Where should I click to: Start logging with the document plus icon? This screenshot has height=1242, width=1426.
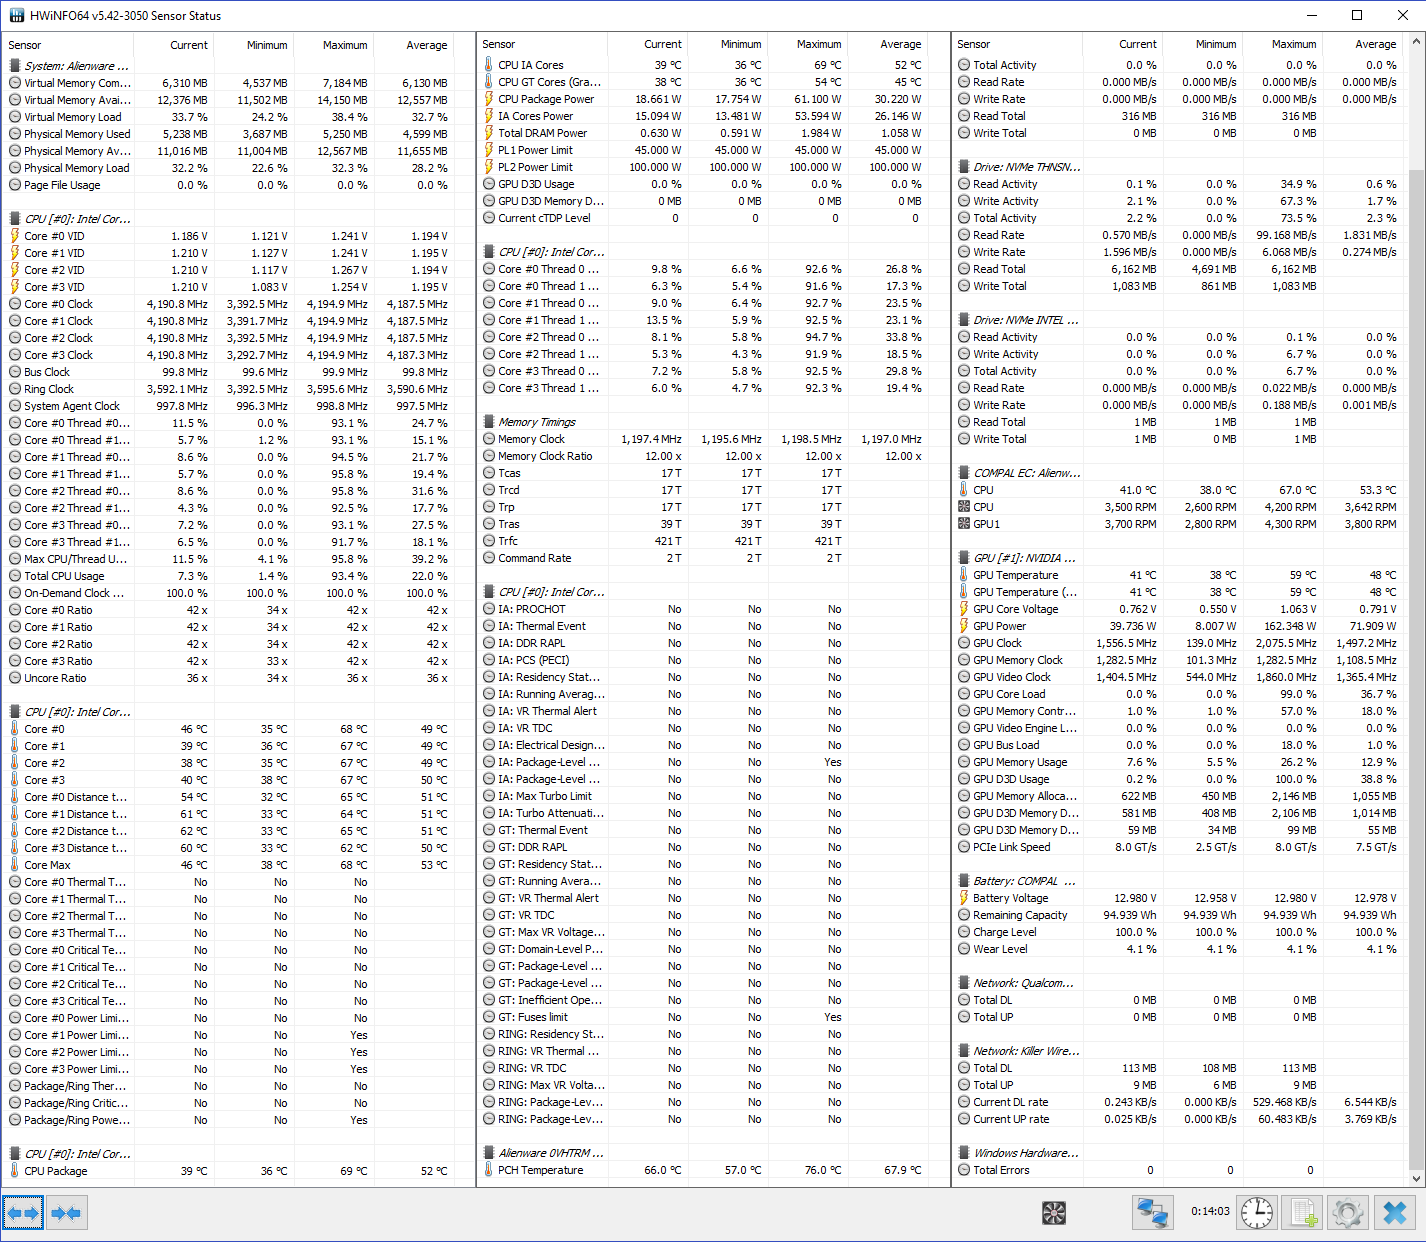(x=1303, y=1213)
